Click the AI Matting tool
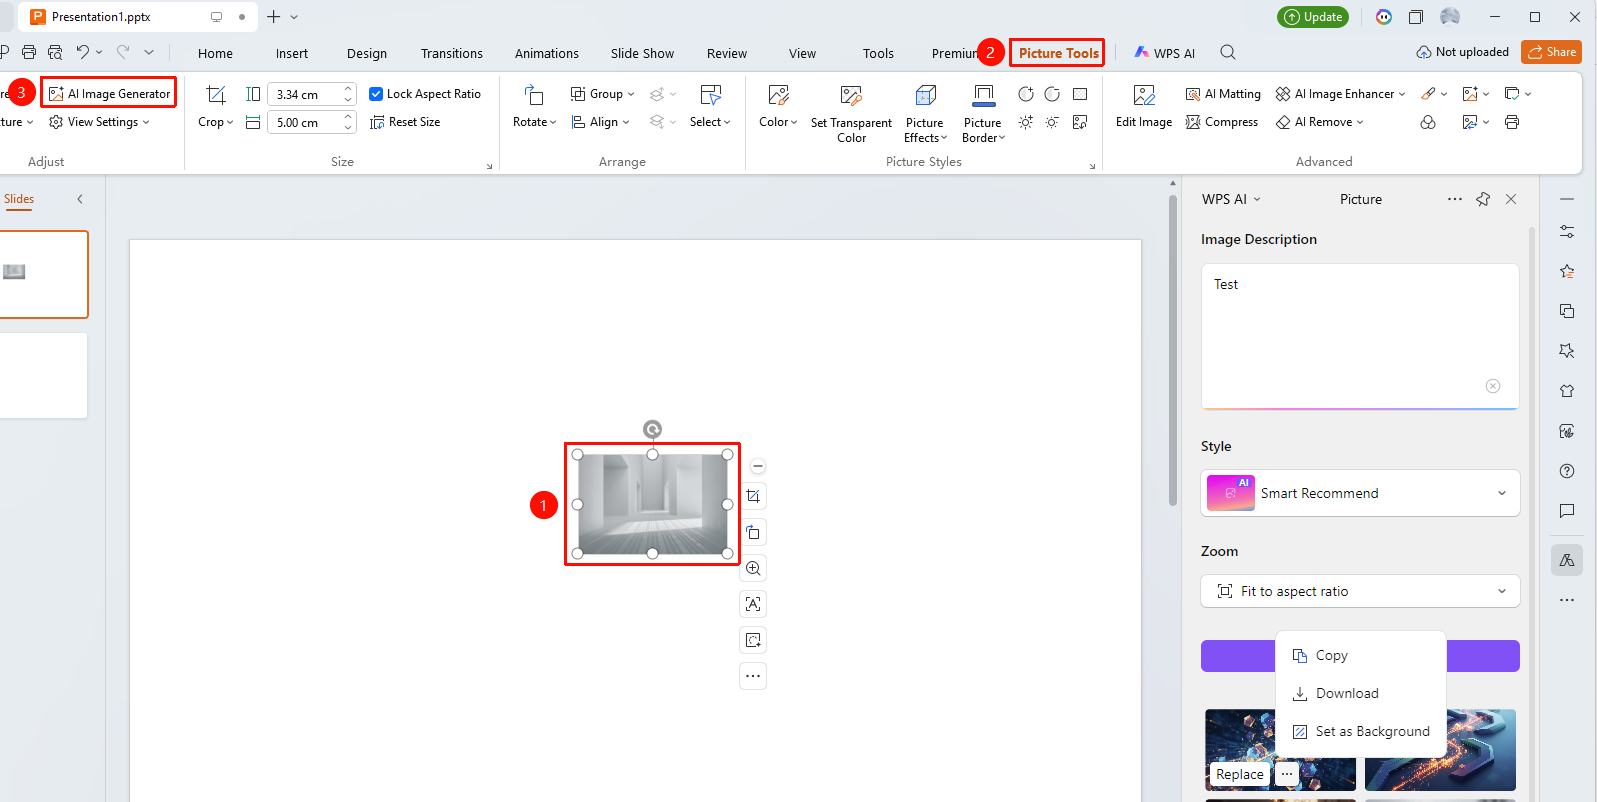The image size is (1597, 802). coord(1222,94)
